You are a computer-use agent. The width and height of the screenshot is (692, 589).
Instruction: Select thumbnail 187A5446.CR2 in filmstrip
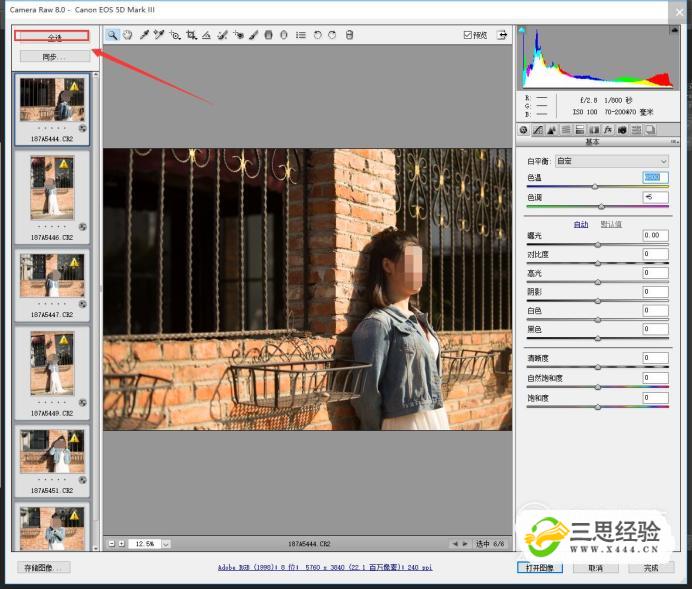[53, 188]
